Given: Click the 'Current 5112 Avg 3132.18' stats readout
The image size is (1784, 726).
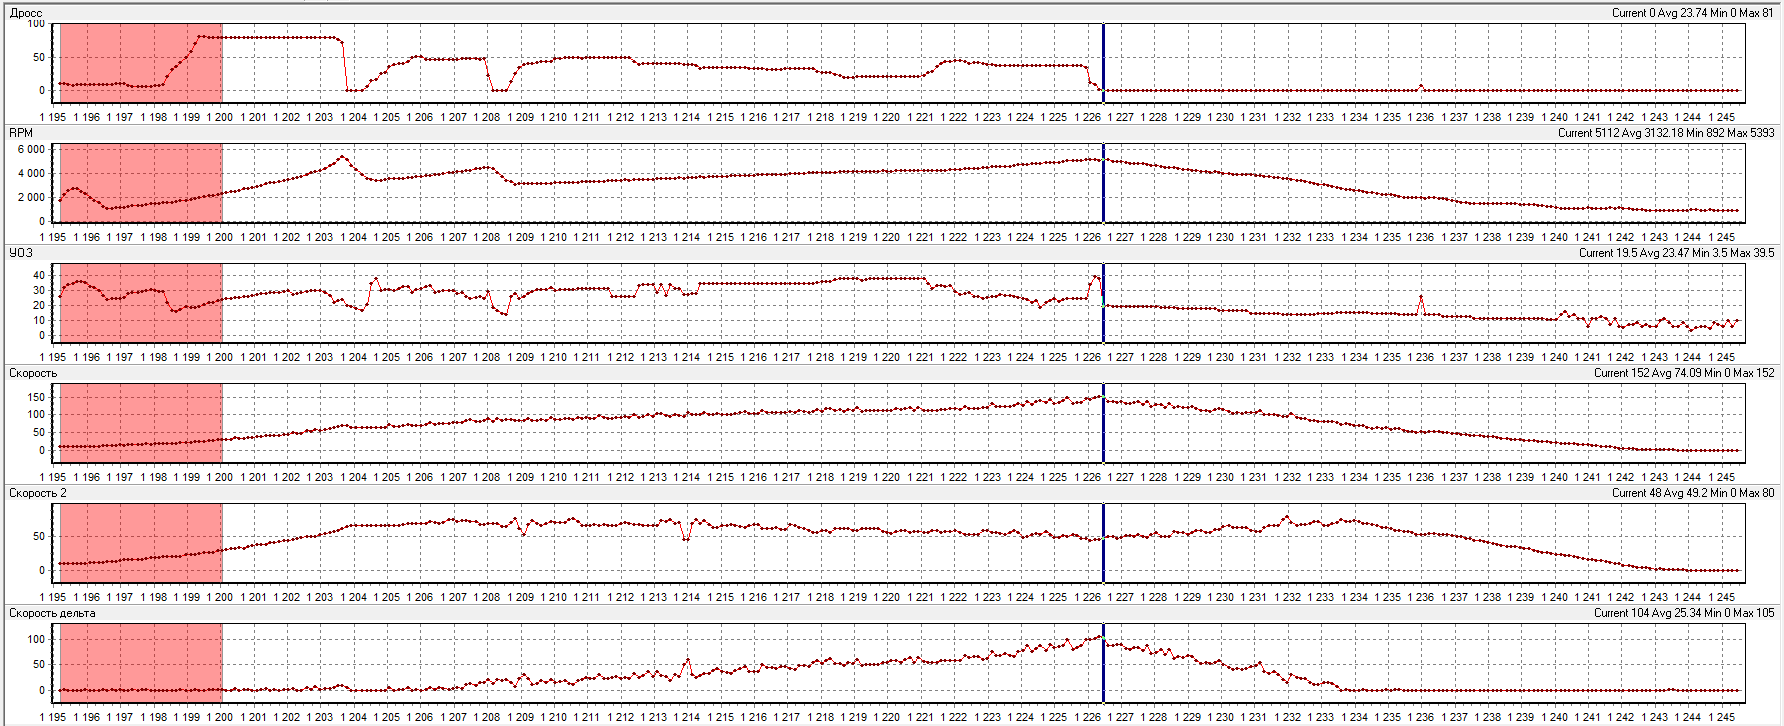Looking at the screenshot, I should pos(1666,133).
